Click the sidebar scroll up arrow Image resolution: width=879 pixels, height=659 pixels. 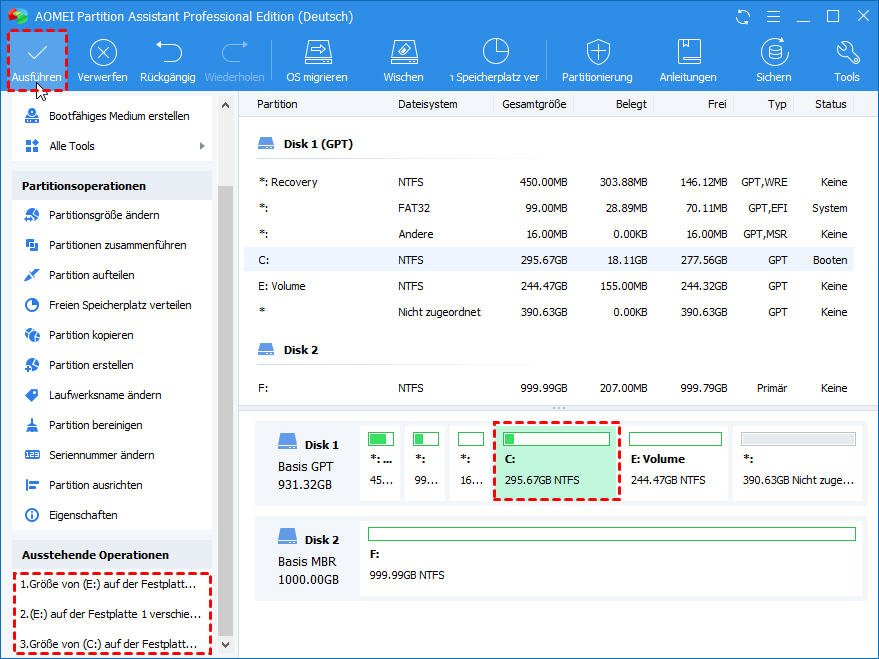(225, 105)
